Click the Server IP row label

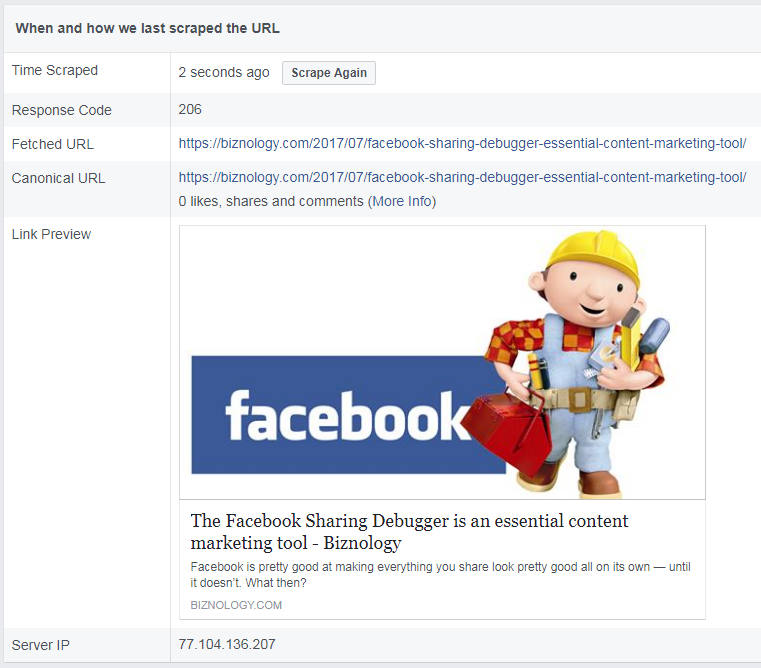41,644
